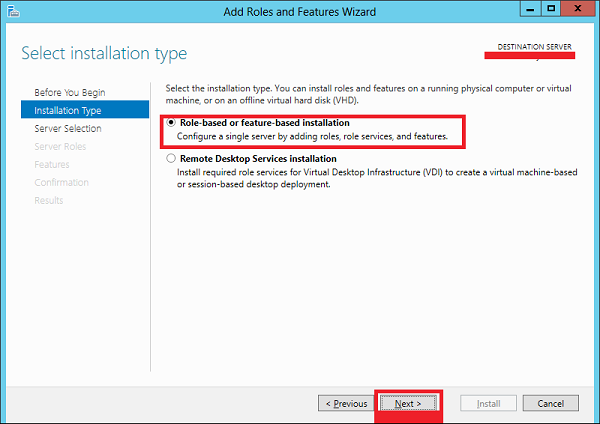
Task: Click Server Roles in the sidebar
Action: (62, 147)
